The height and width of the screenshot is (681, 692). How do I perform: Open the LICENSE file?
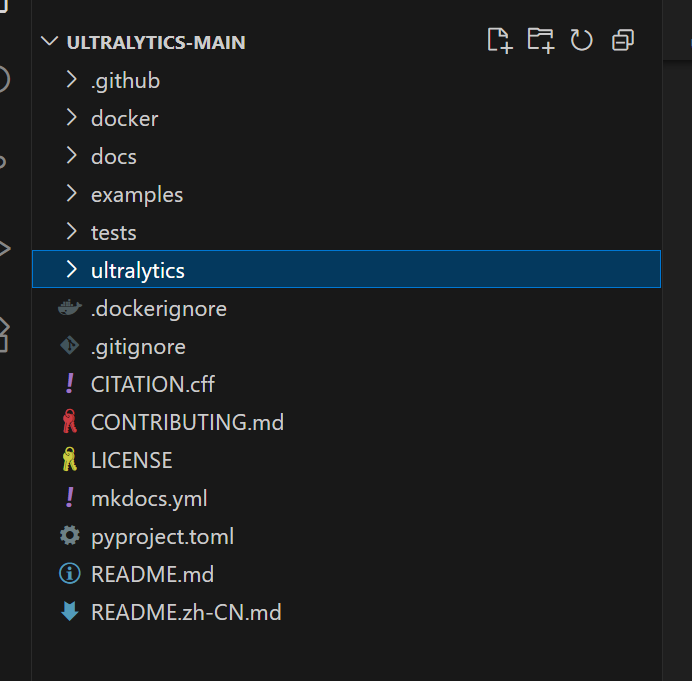tap(132, 460)
